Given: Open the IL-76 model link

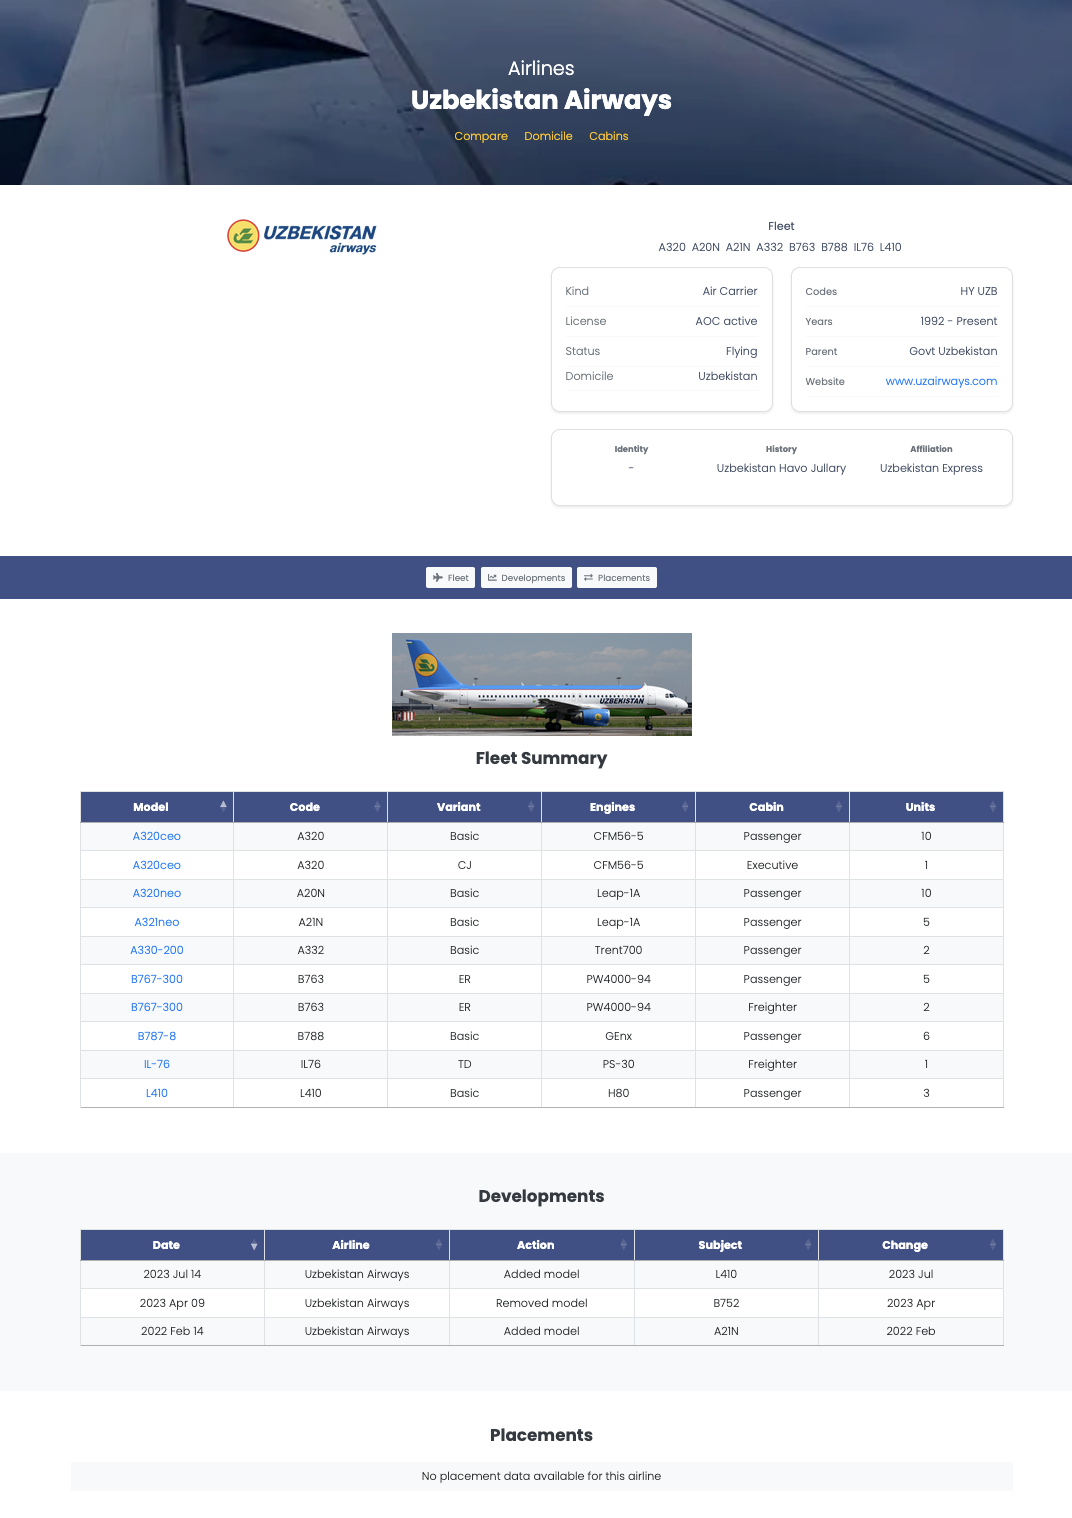Looking at the screenshot, I should [157, 1064].
